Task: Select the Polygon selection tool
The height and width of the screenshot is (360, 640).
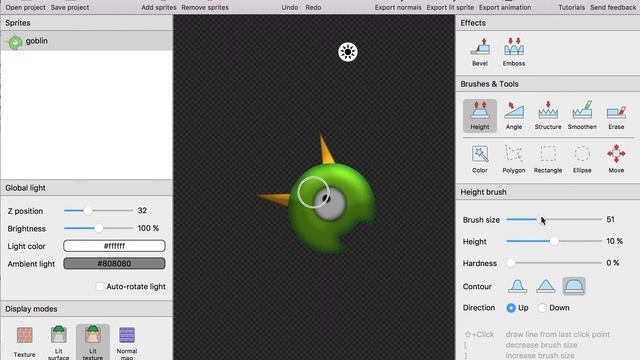Action: pos(514,159)
